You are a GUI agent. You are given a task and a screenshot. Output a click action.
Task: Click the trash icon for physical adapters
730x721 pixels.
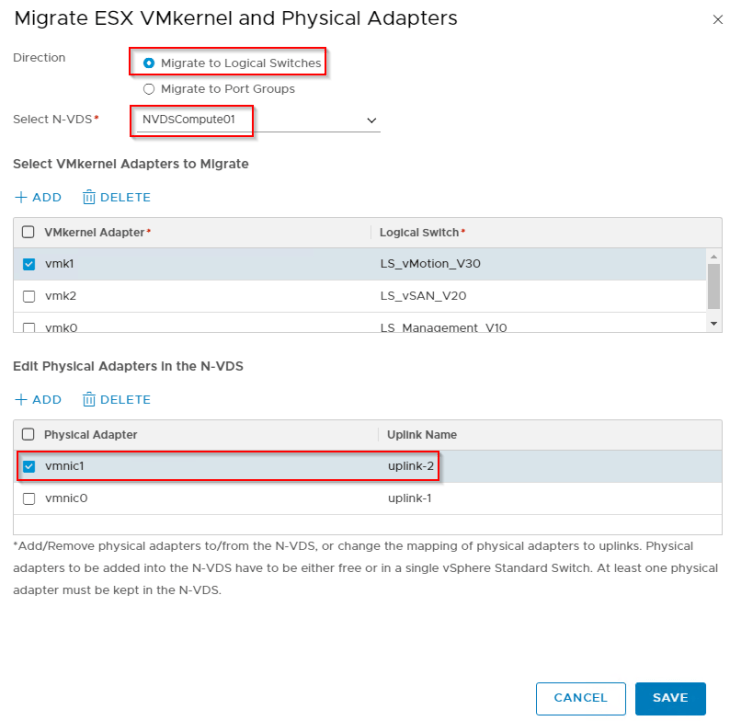pos(89,400)
